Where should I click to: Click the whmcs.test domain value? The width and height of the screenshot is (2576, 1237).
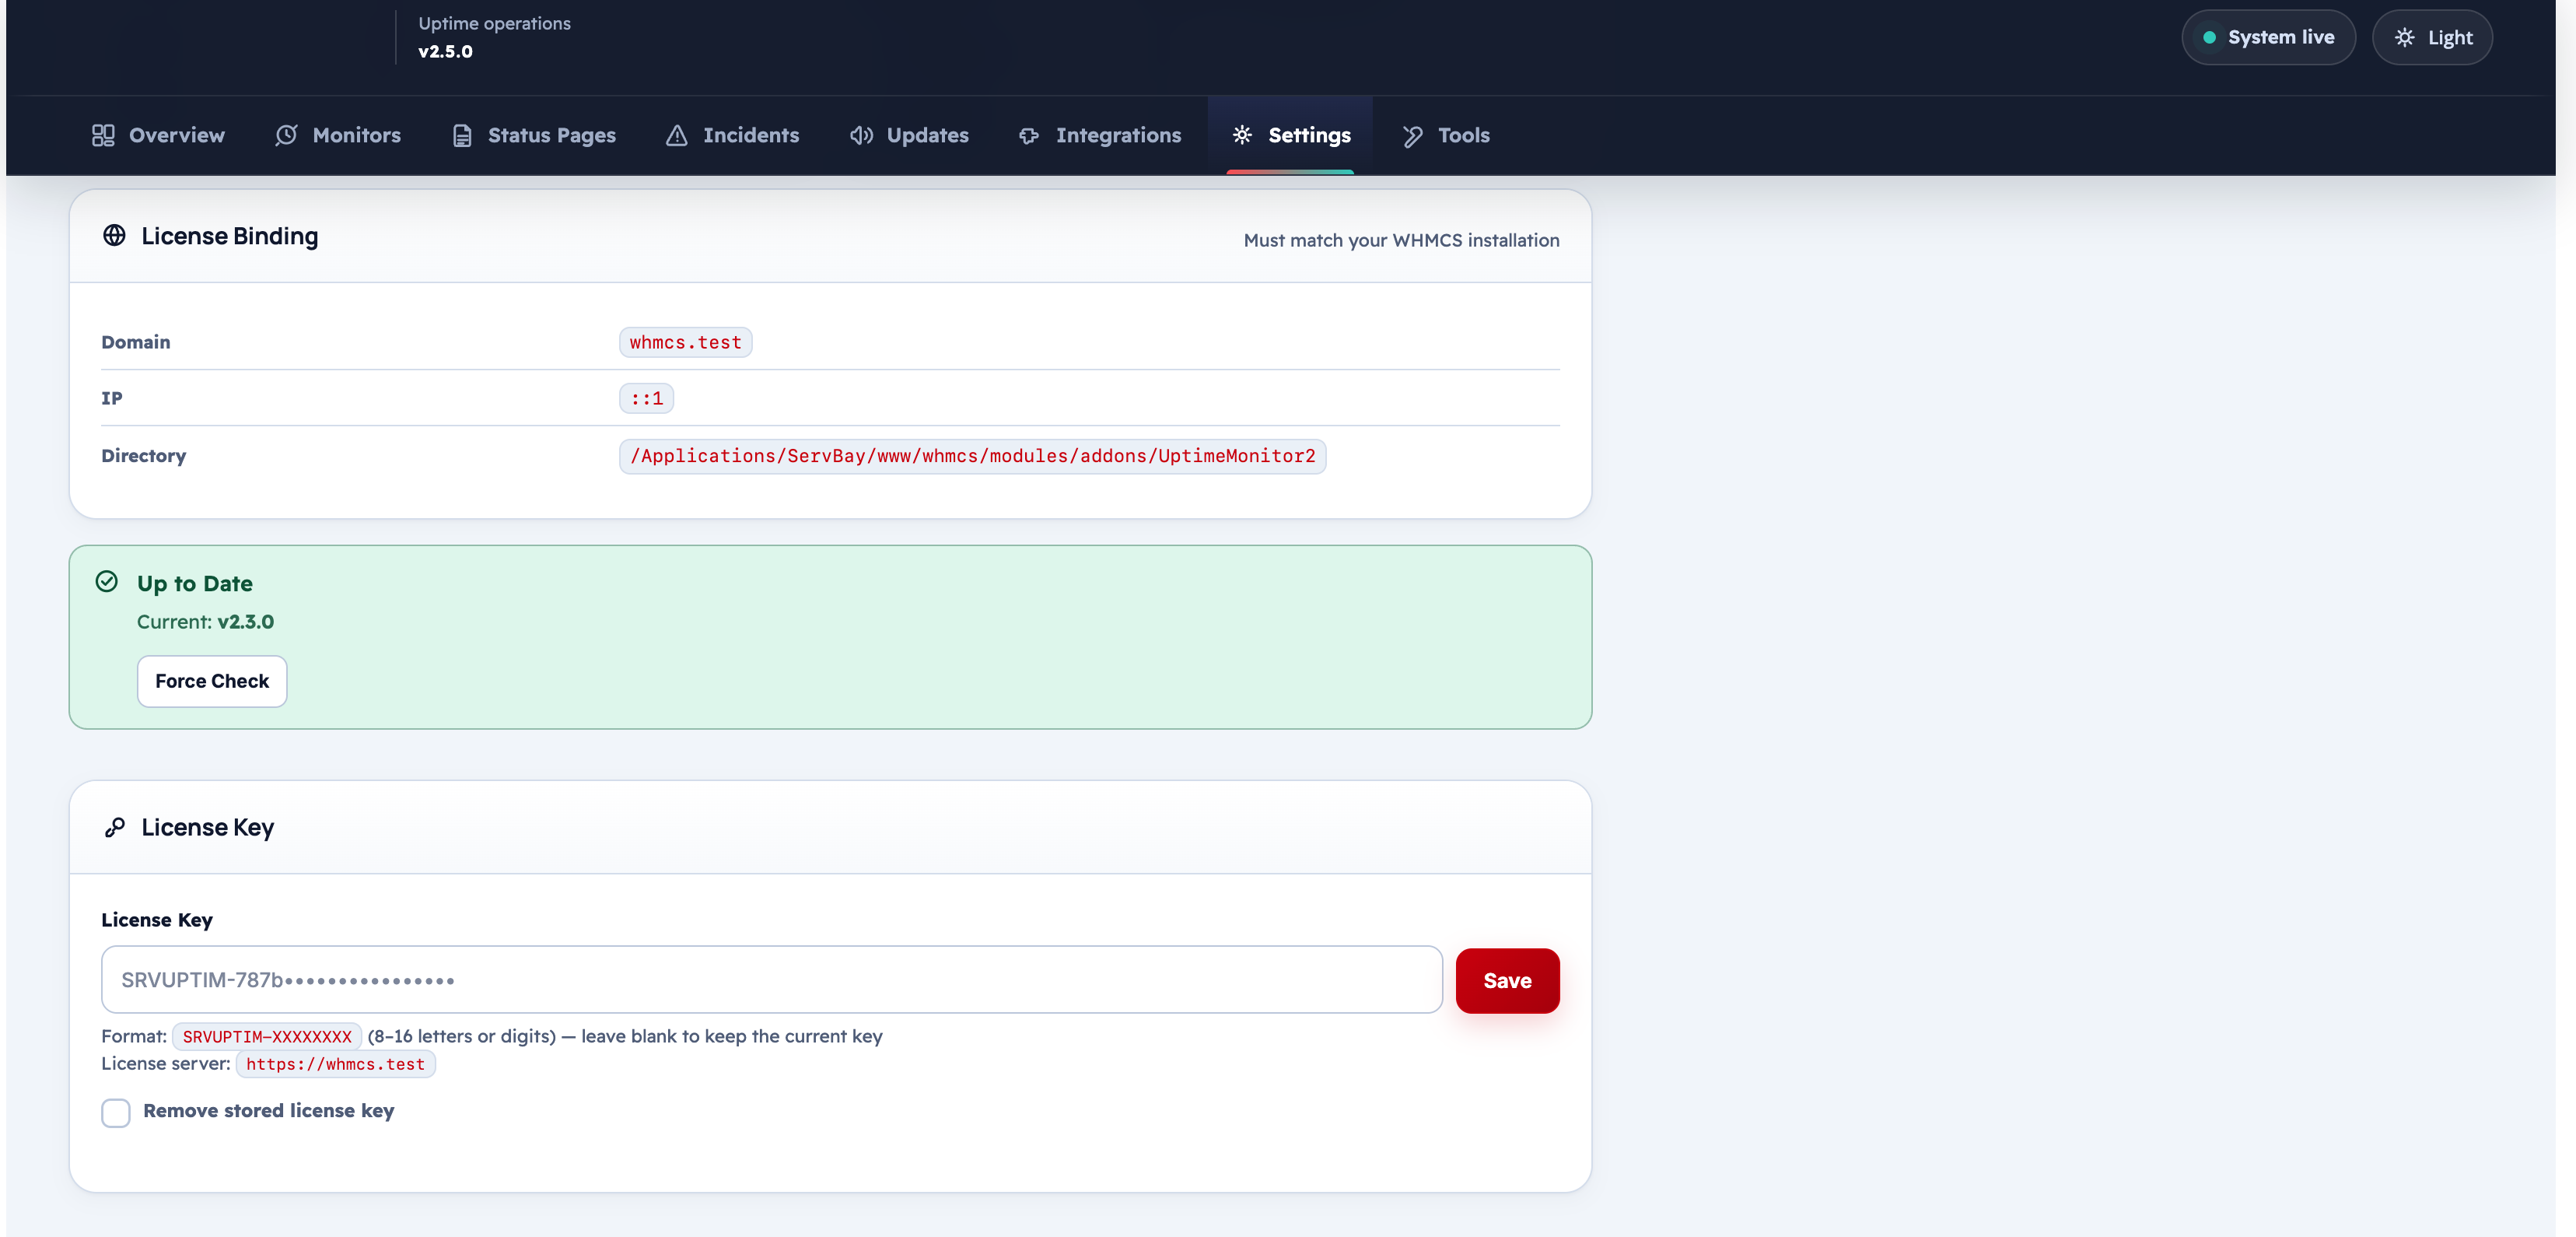[685, 342]
